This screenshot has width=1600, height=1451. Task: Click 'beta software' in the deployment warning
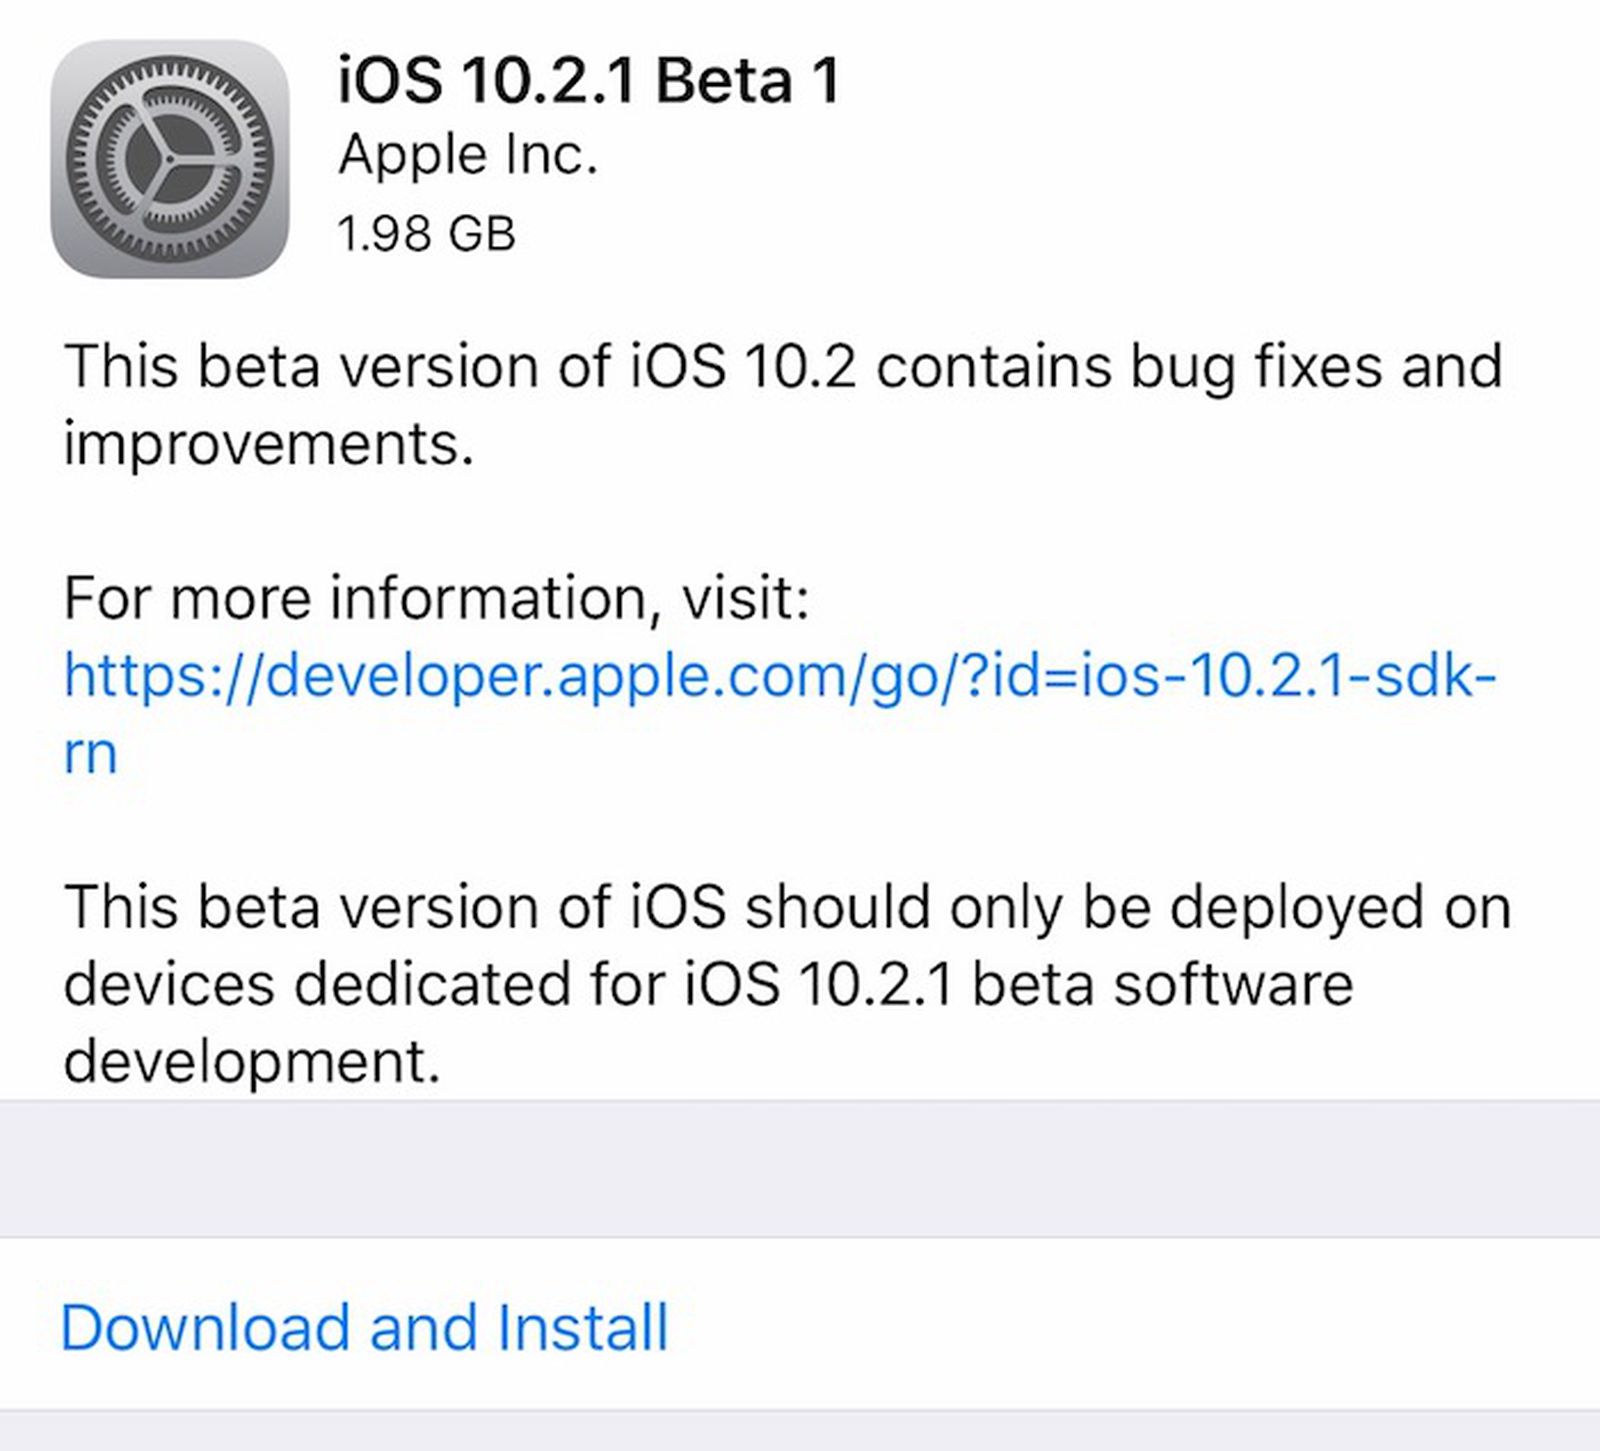1162,984
